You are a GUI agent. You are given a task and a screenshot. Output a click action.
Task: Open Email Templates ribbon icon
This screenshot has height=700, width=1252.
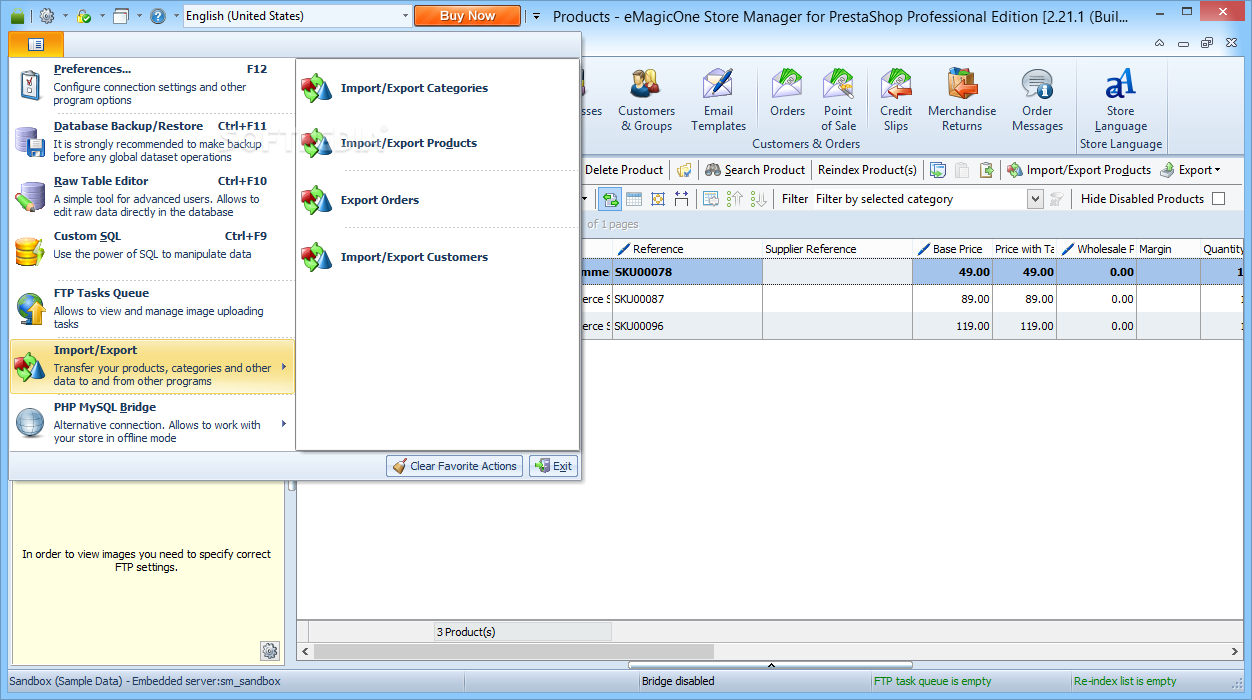718,100
